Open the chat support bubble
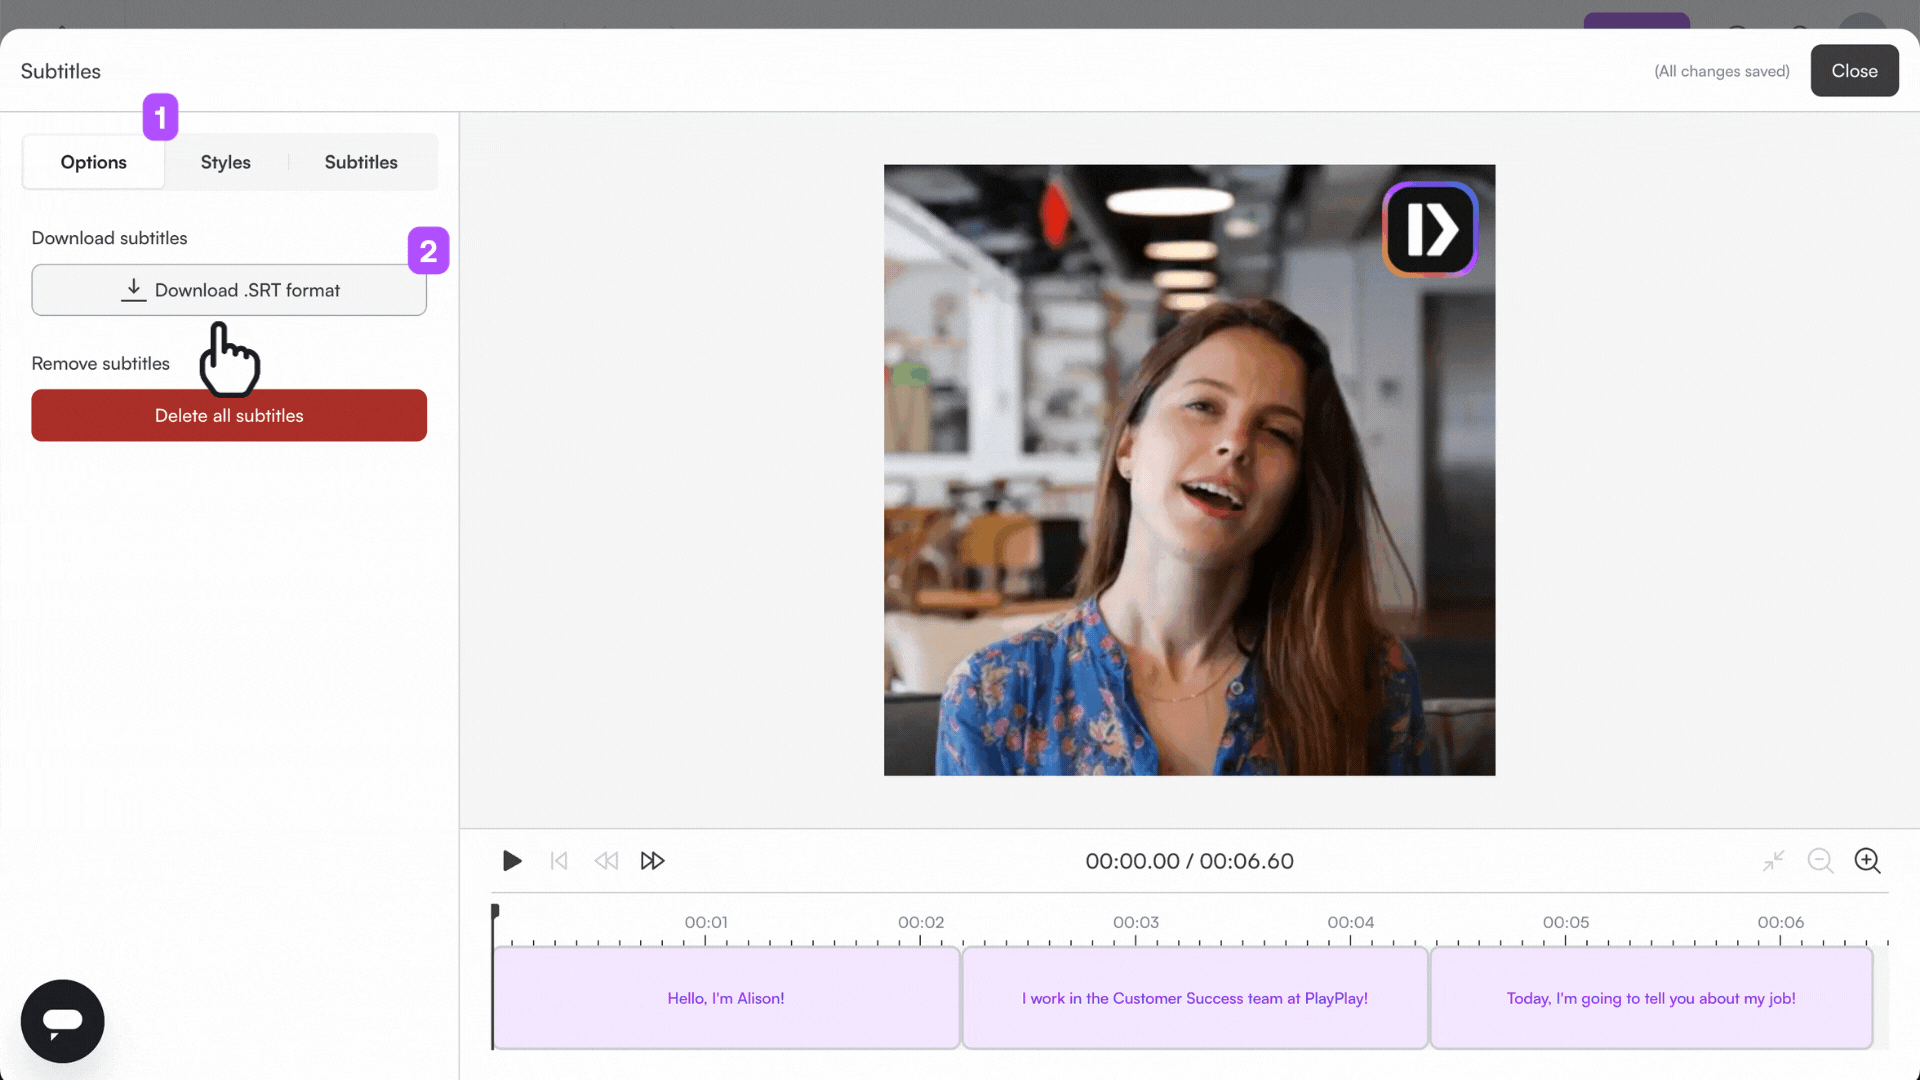This screenshot has width=1920, height=1080. (62, 1021)
